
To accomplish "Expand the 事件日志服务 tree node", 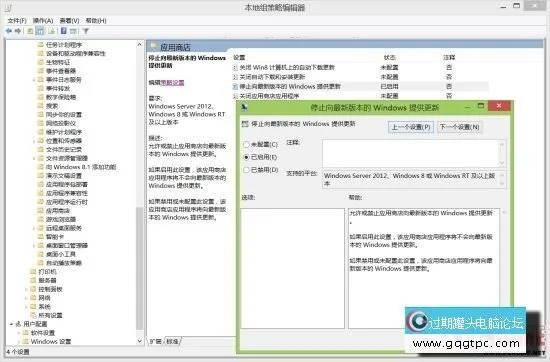I will 34,80.
